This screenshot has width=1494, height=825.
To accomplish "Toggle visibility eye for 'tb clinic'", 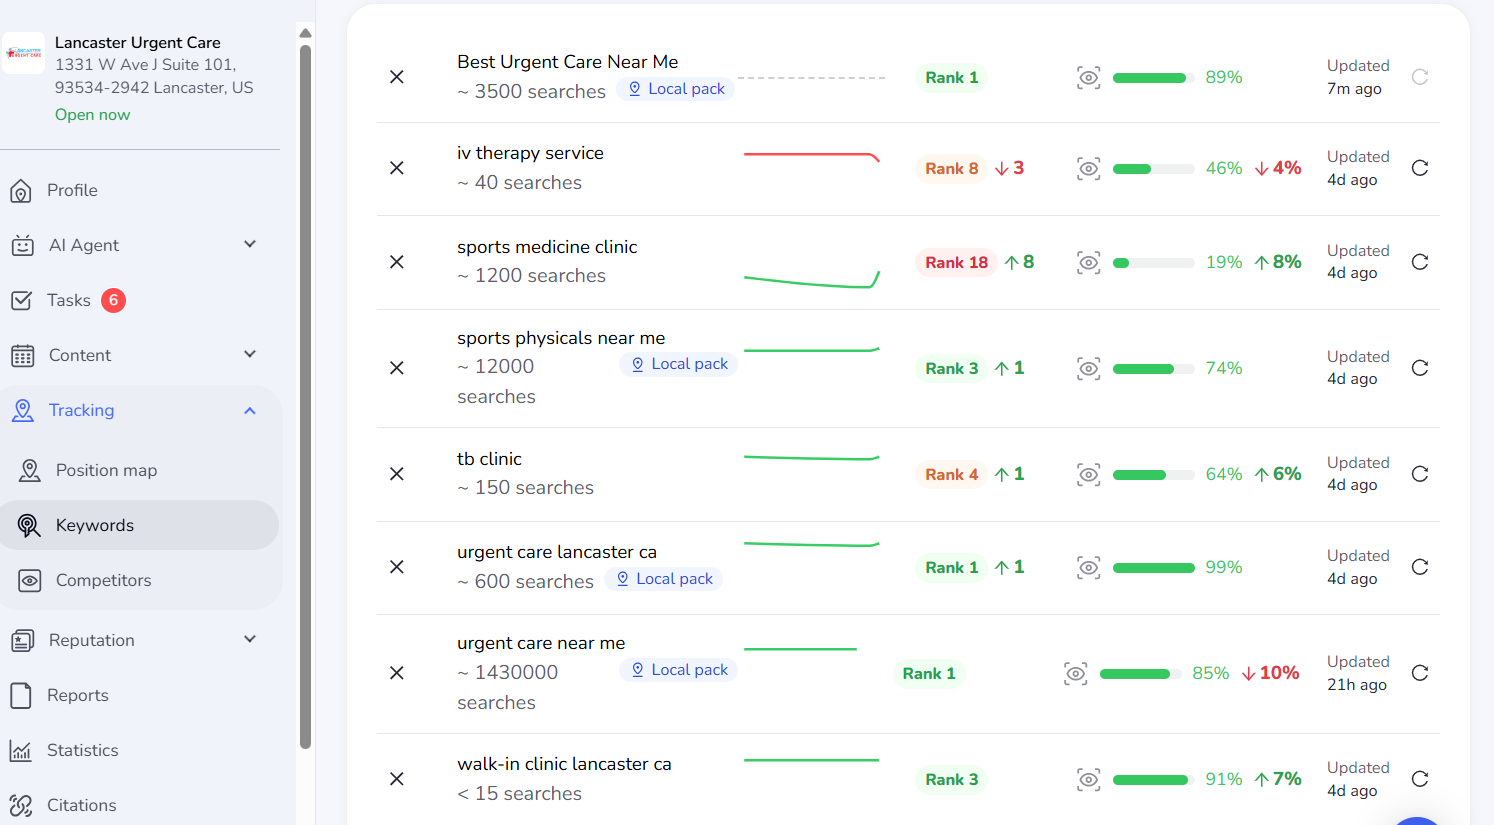I will tap(1088, 474).
